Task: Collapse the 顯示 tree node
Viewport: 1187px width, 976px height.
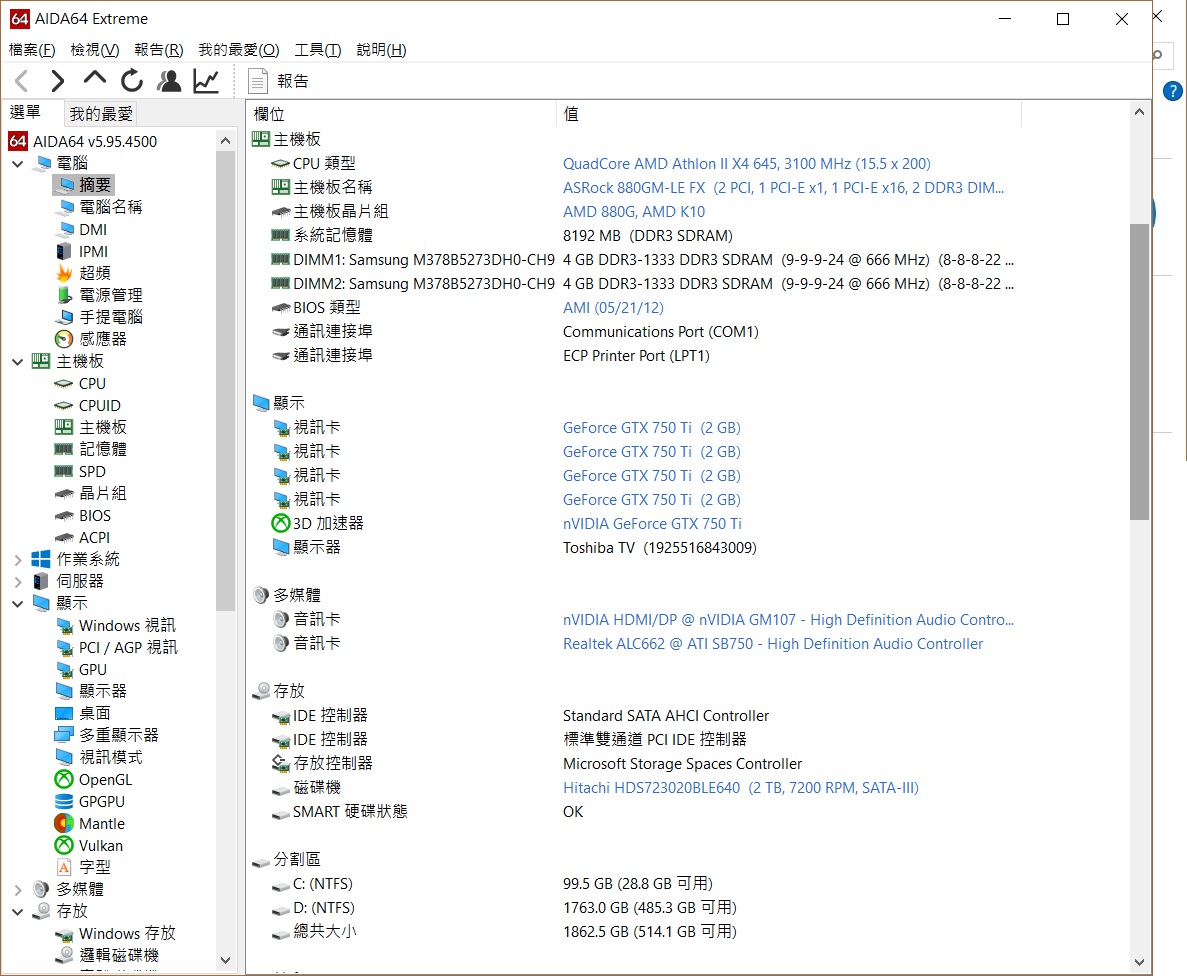Action: [17, 604]
